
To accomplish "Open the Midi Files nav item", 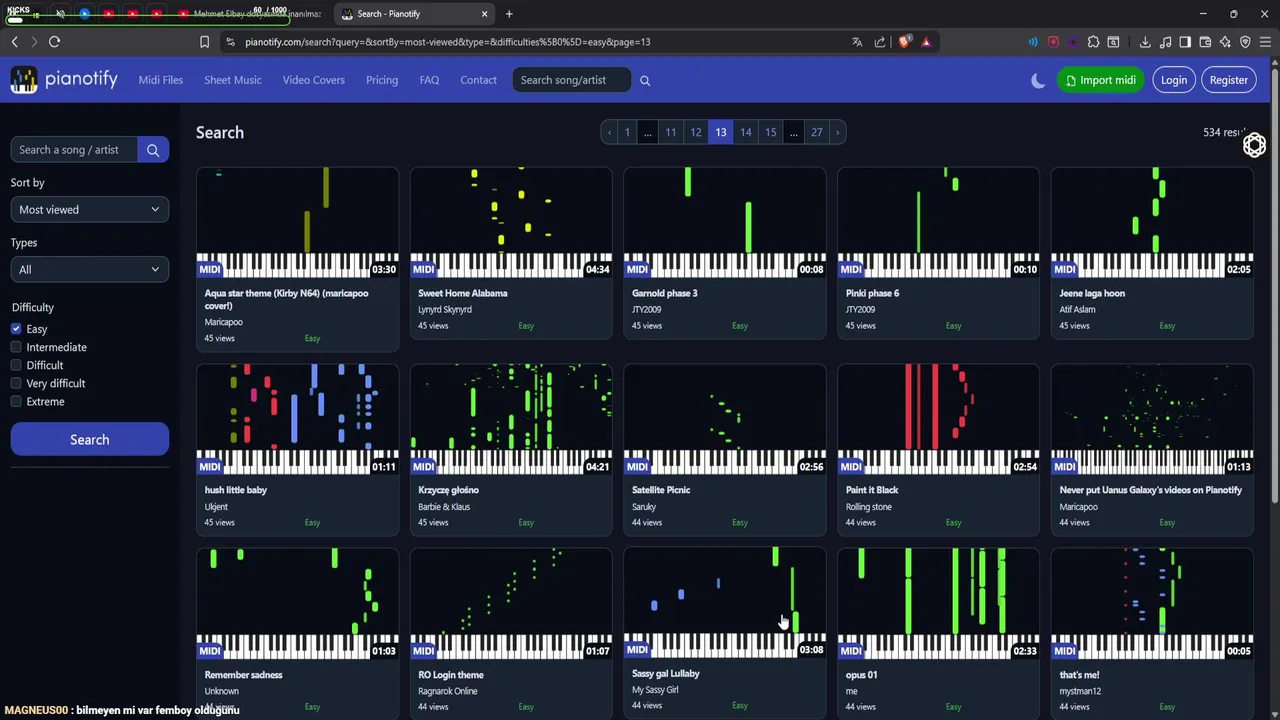I will pyautogui.click(x=161, y=80).
